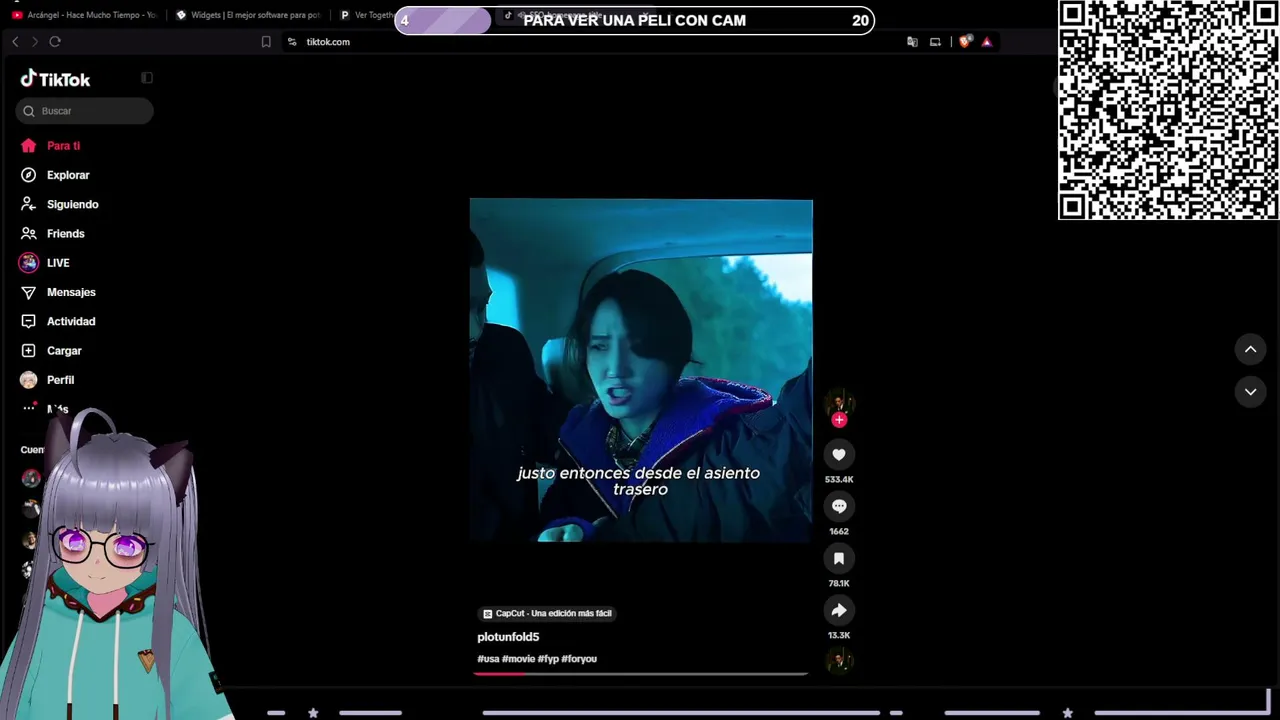The height and width of the screenshot is (720, 1280).
Task: Click the browser forward arrow
Action: [x=34, y=41]
